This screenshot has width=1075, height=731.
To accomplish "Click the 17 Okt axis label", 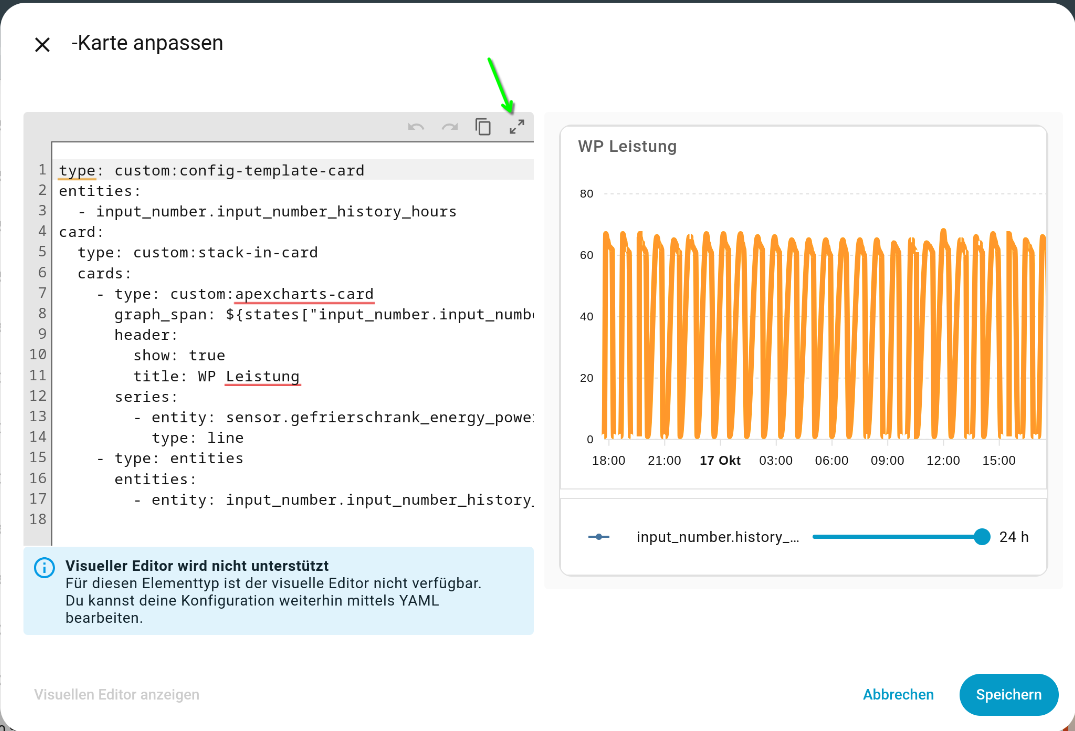I will (x=720, y=460).
